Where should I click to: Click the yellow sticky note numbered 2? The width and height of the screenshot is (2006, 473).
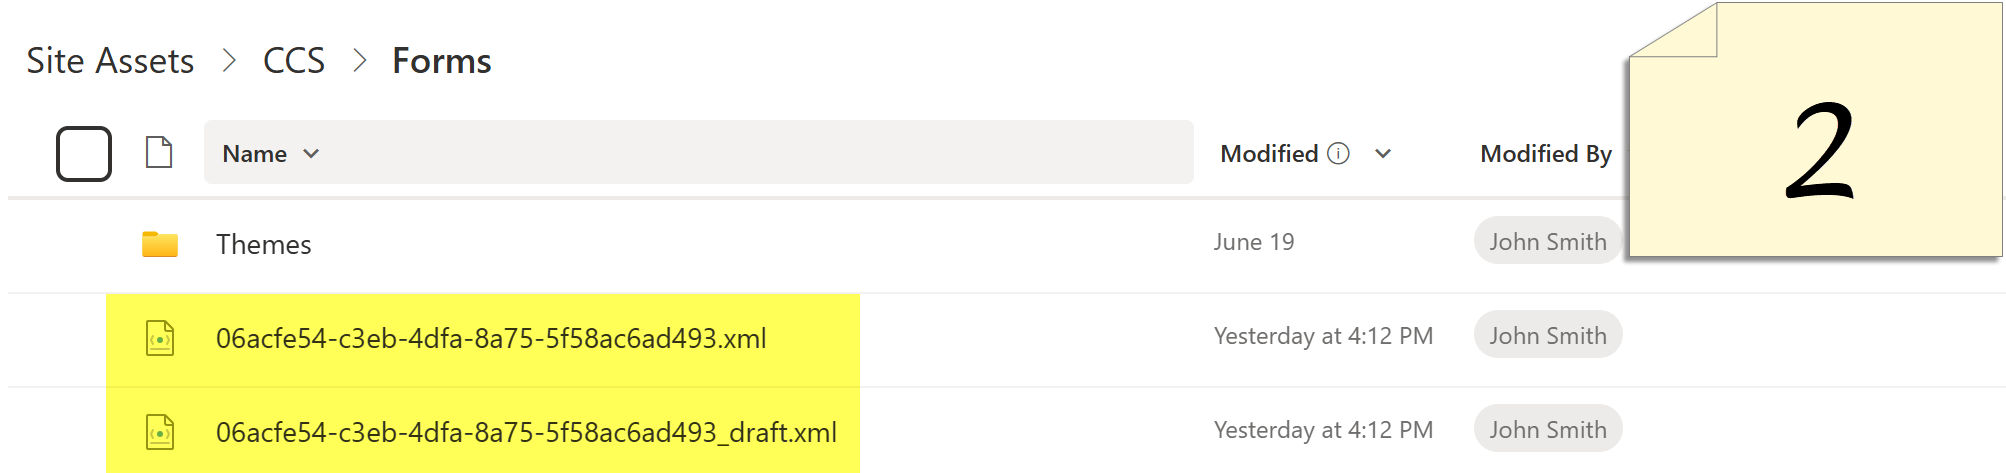point(1816,130)
